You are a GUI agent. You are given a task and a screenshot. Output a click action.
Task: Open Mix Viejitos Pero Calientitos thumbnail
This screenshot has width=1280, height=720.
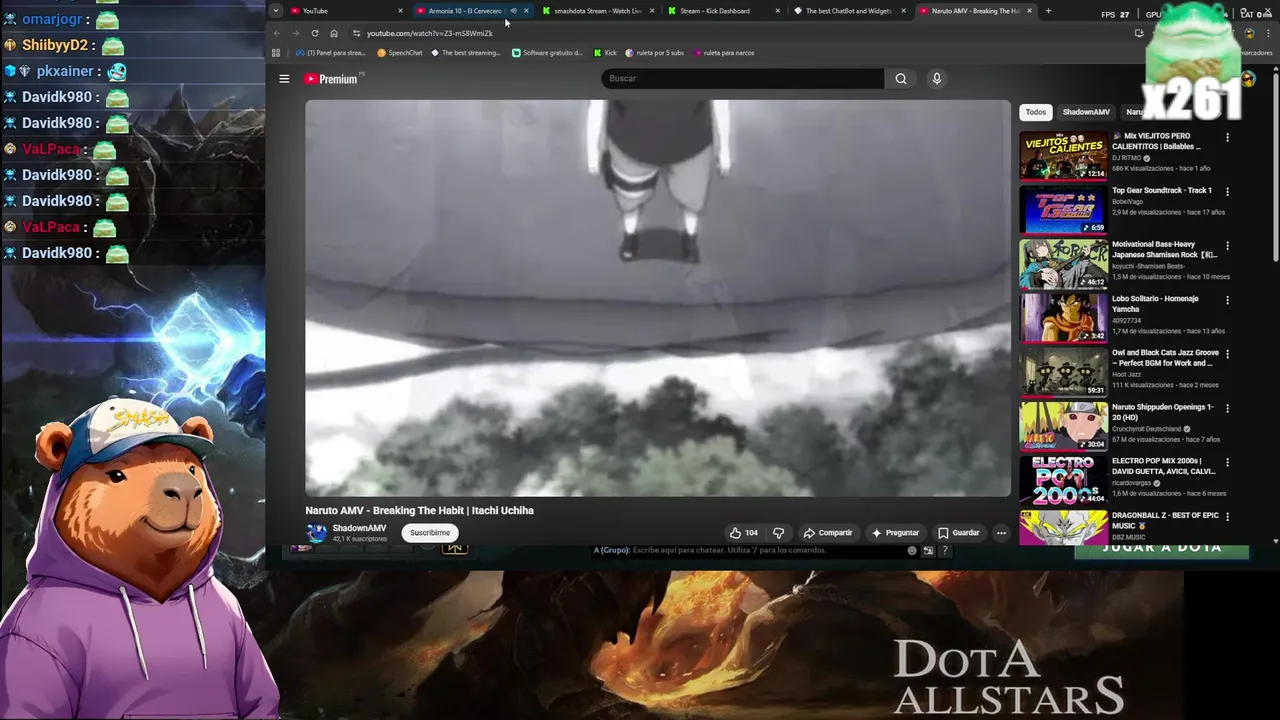point(1063,155)
